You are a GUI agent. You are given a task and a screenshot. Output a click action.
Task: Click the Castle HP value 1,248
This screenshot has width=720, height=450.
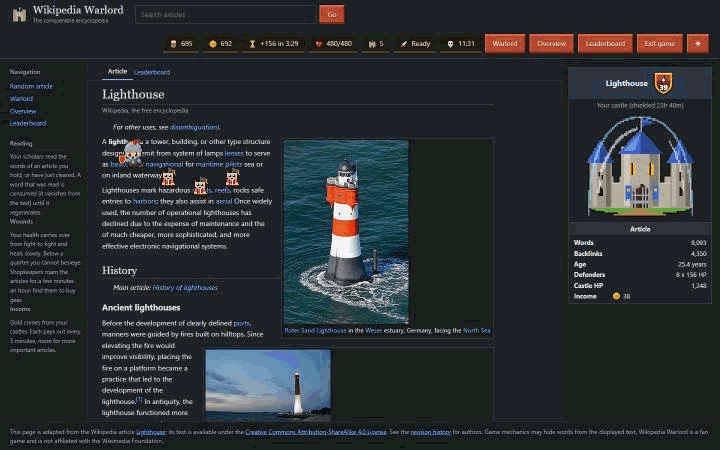tap(699, 286)
